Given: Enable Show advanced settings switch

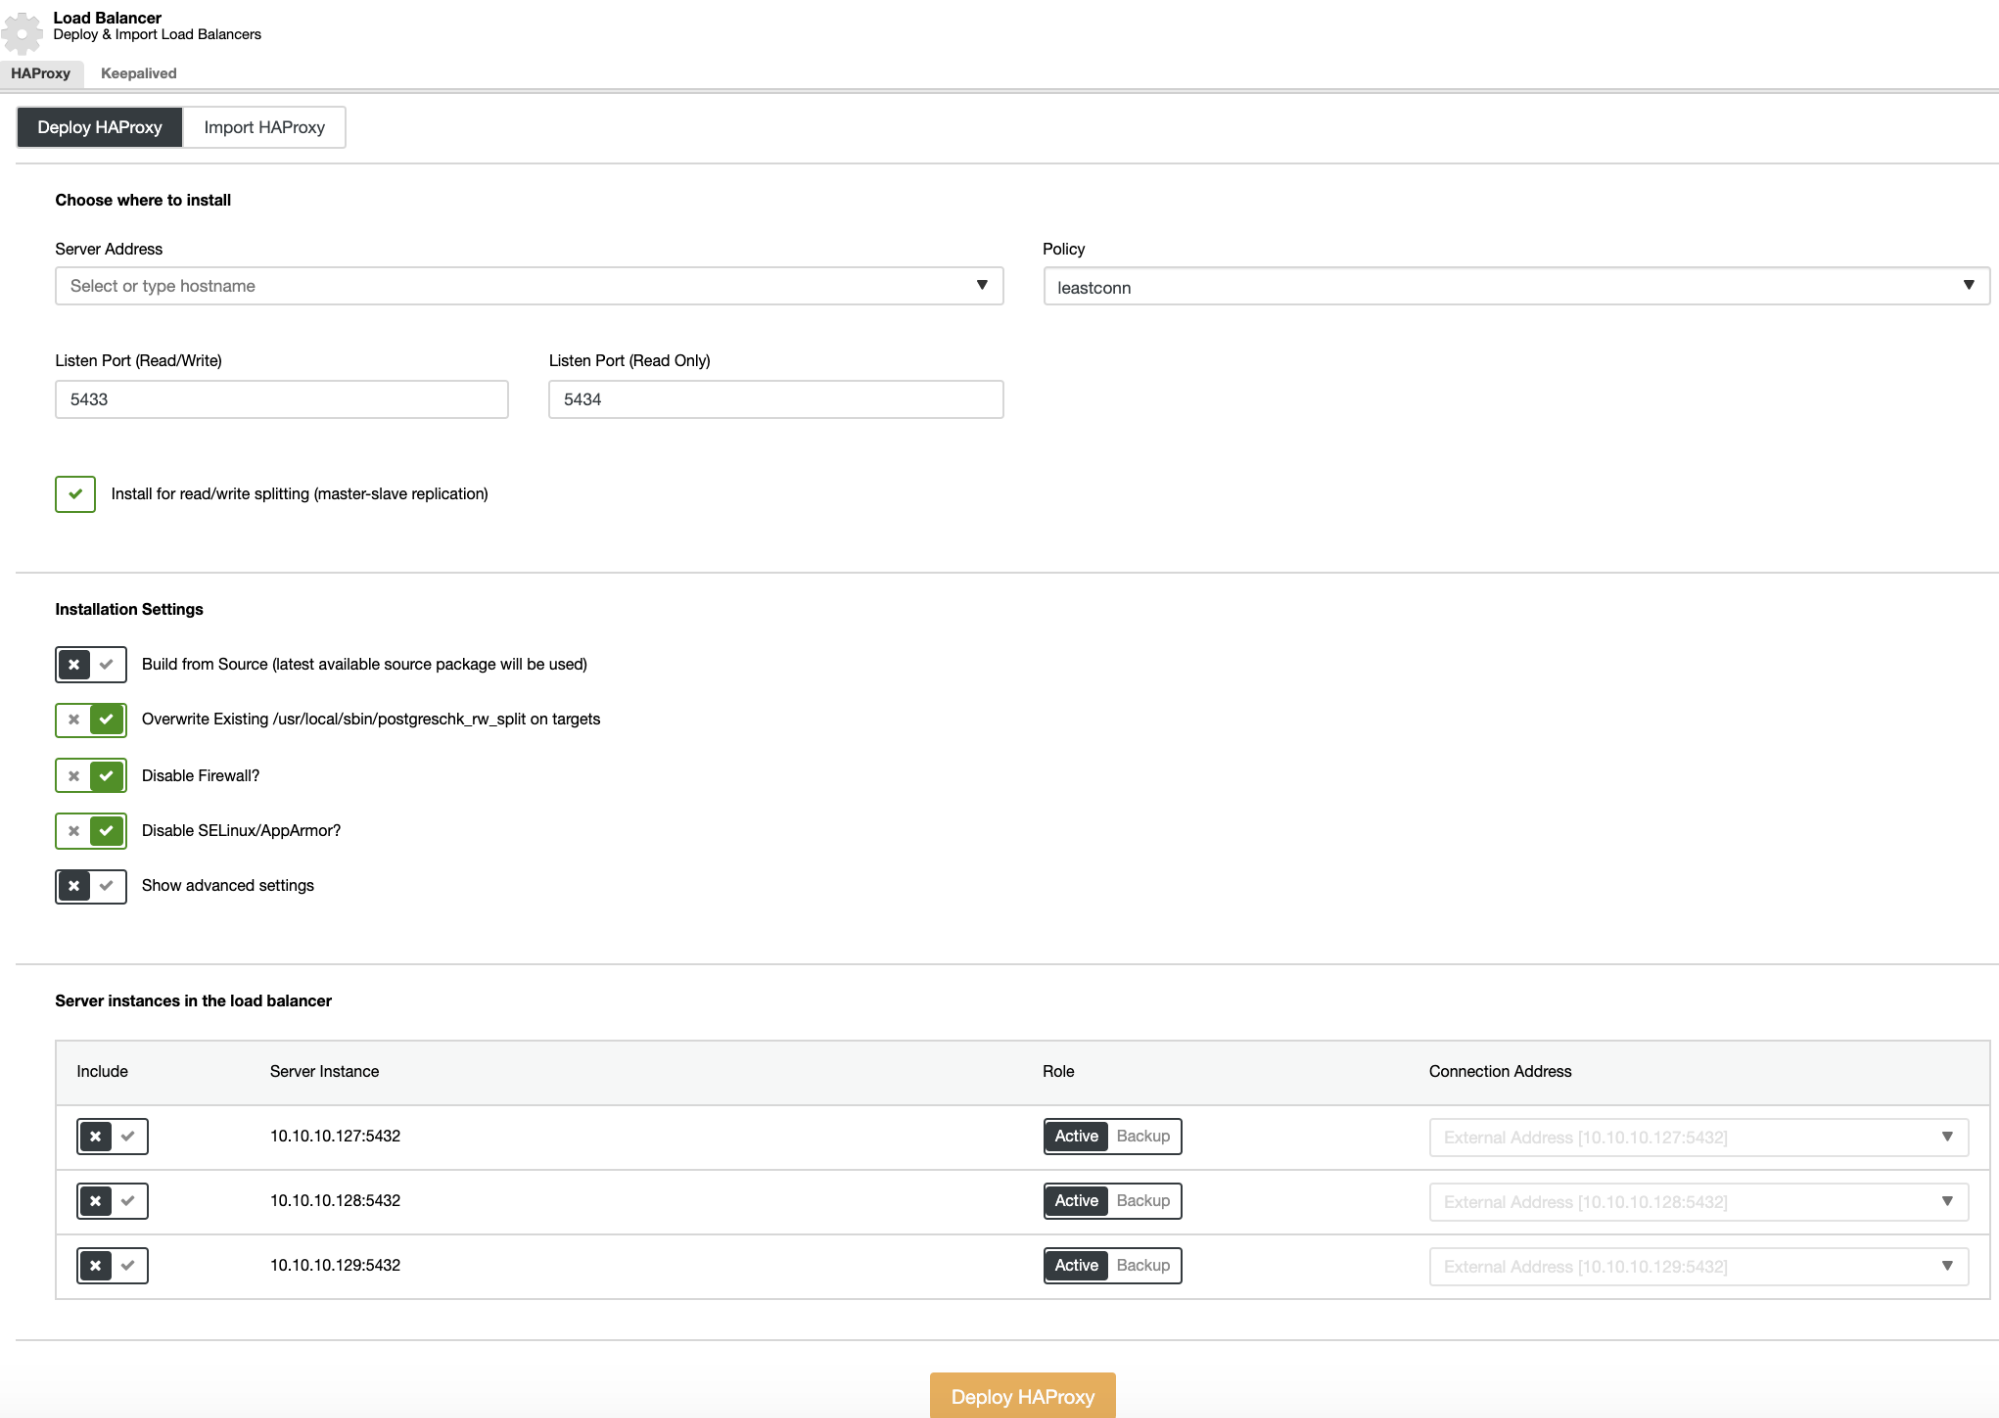Looking at the screenshot, I should click(91, 886).
